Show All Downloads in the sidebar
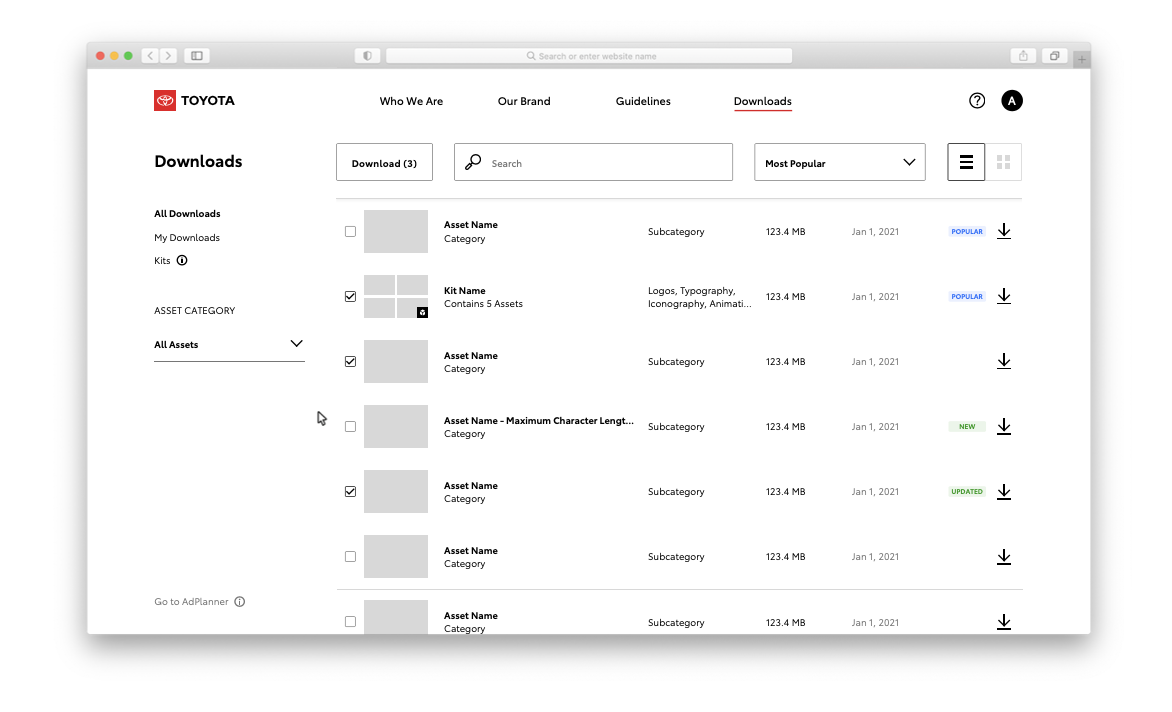 [187, 214]
